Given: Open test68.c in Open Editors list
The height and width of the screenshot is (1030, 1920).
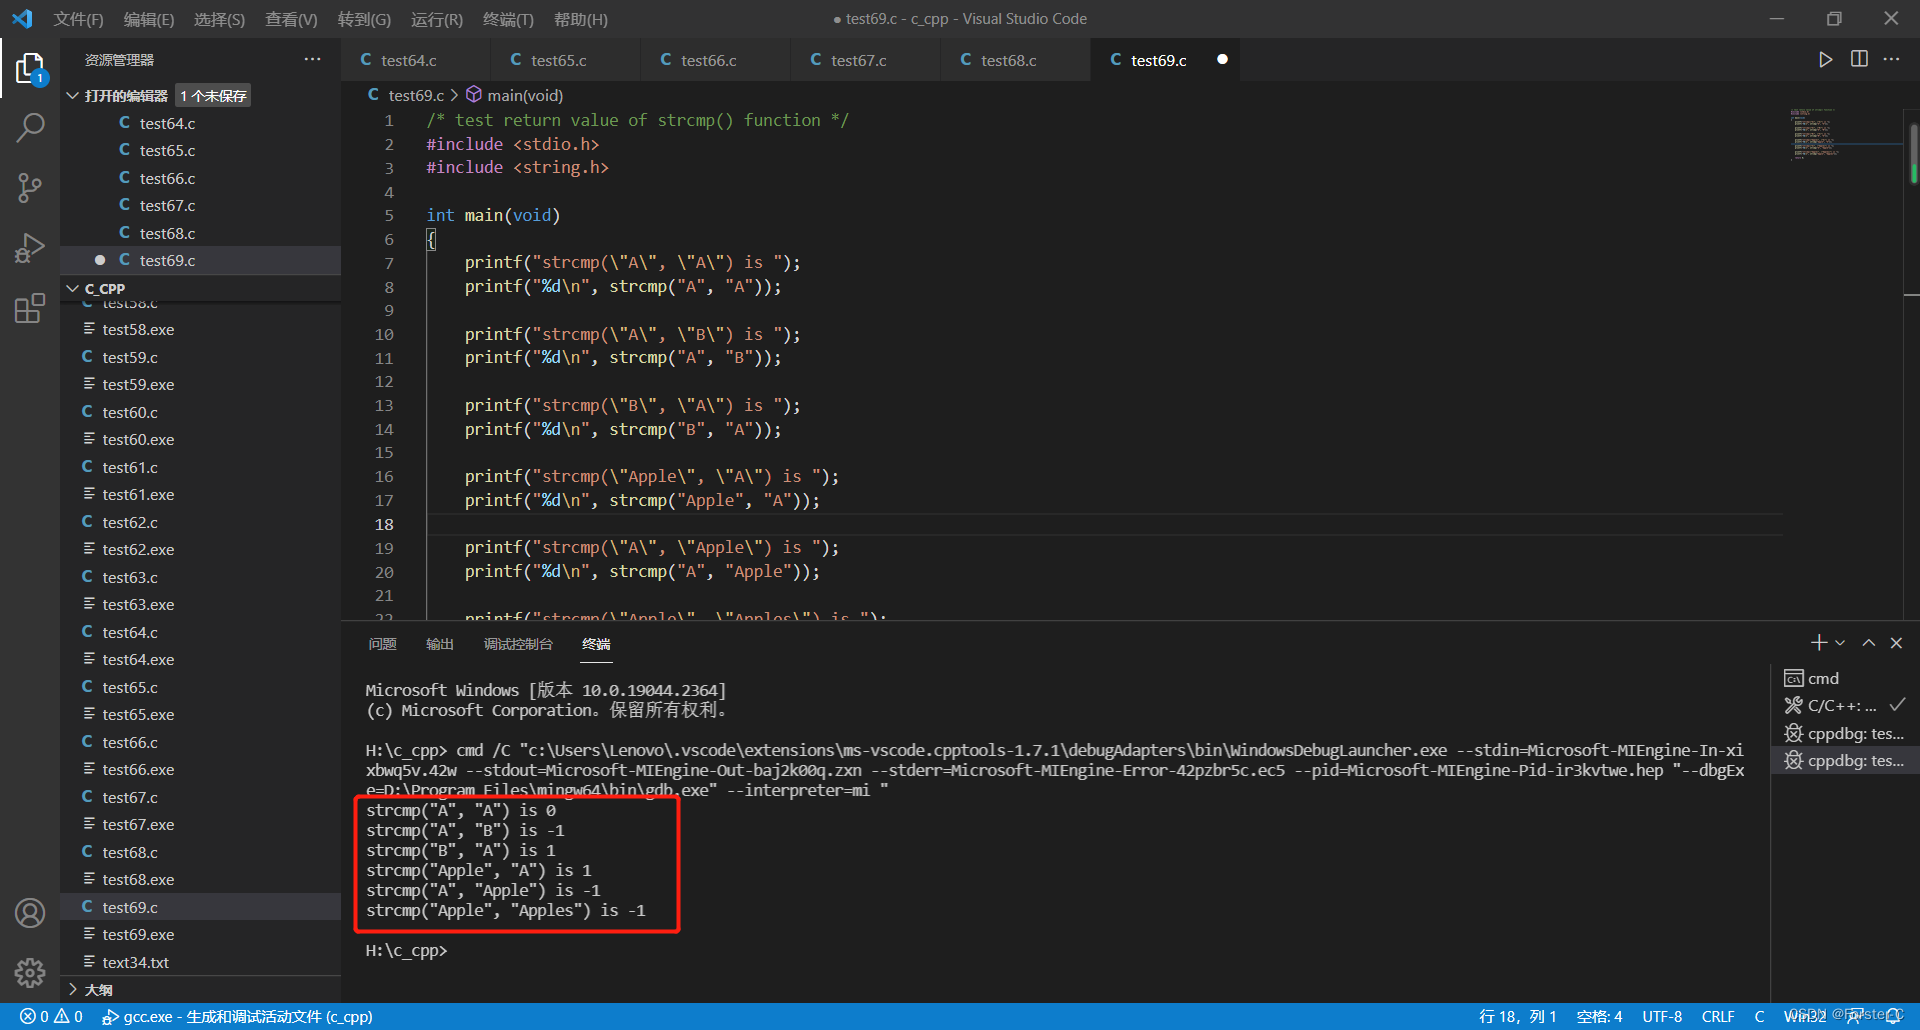Looking at the screenshot, I should pos(200,233).
